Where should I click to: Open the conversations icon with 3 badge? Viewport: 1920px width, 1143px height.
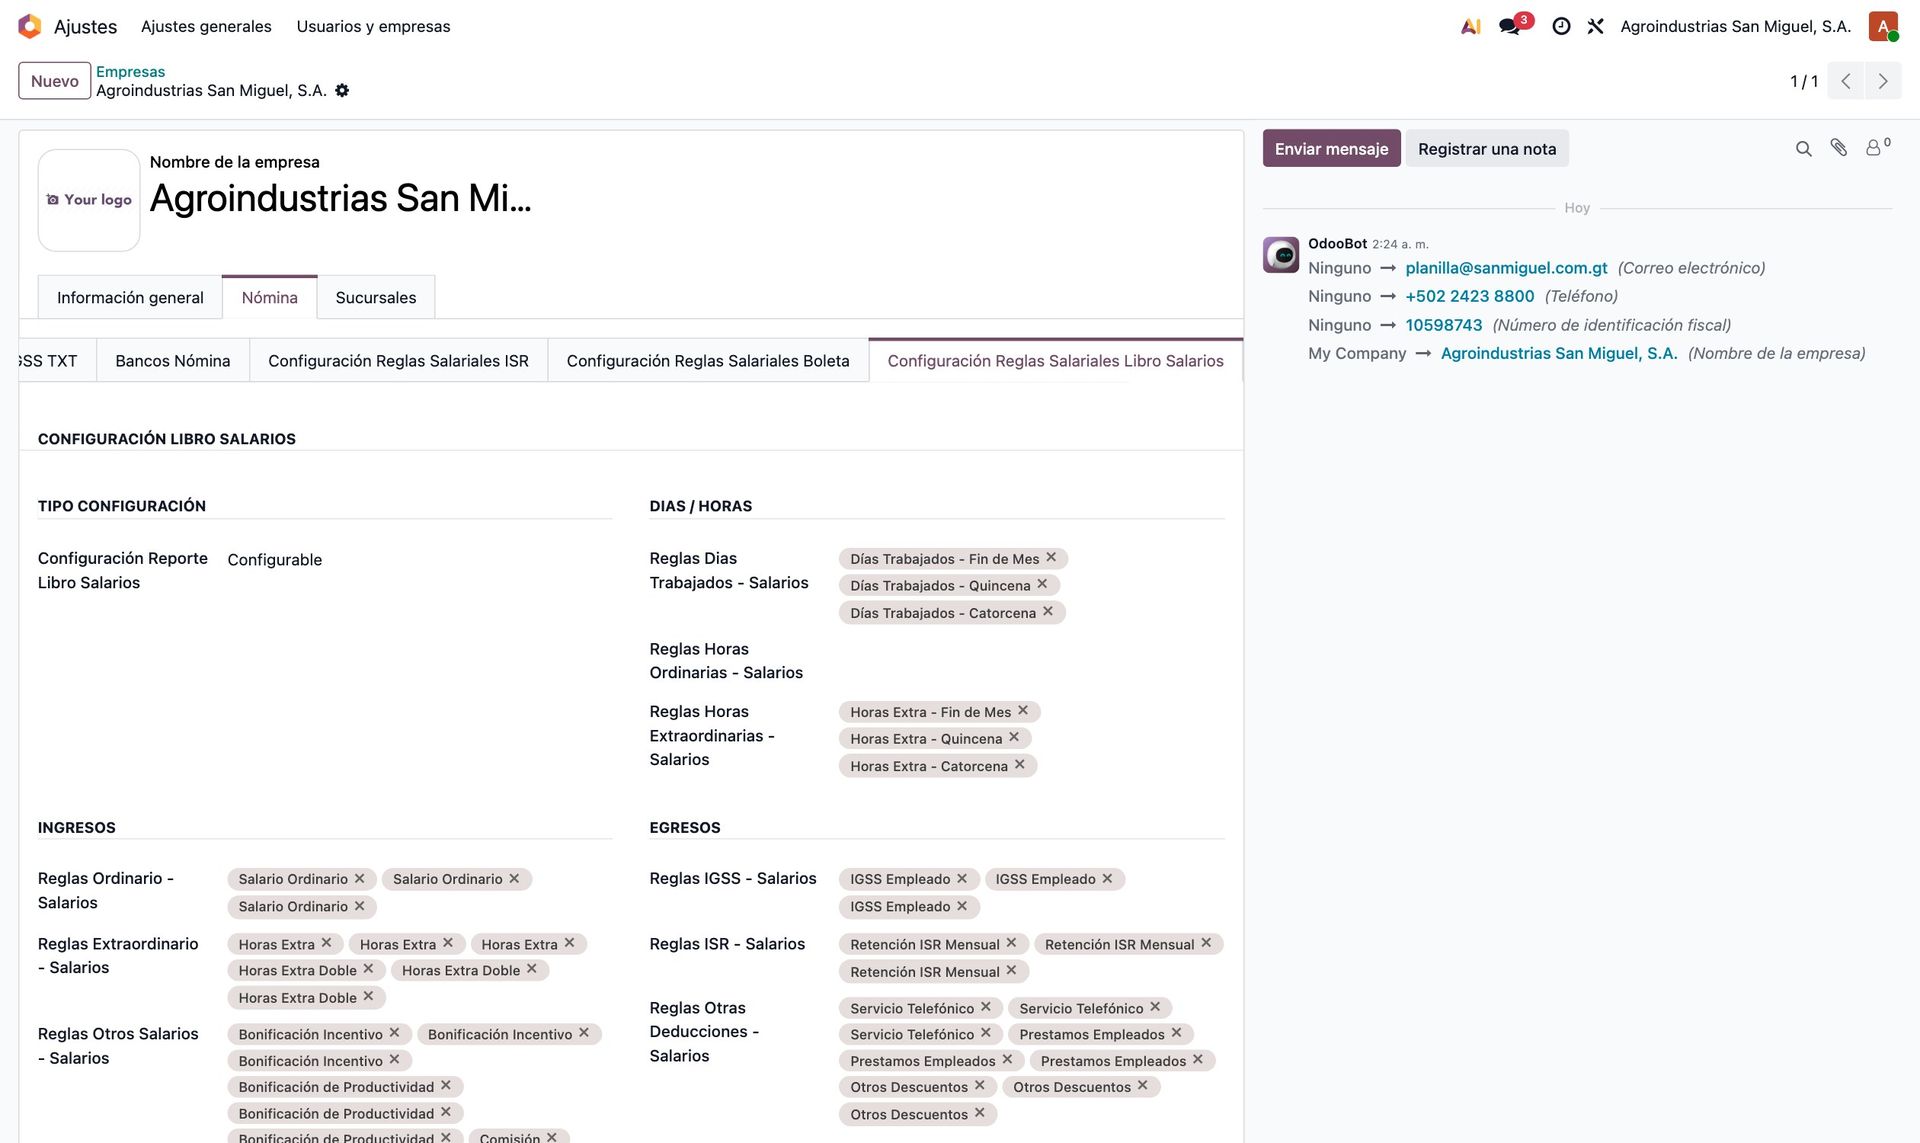click(x=1510, y=26)
